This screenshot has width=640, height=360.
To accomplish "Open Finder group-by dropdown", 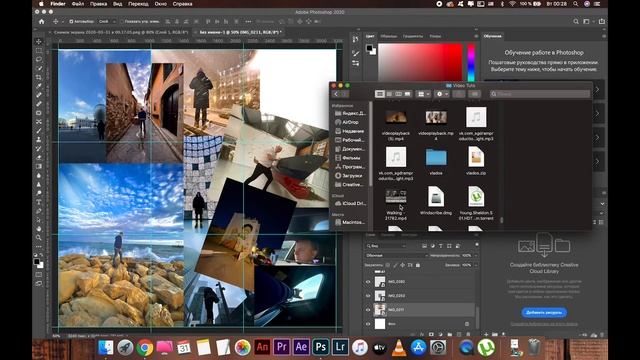I will (x=423, y=94).
